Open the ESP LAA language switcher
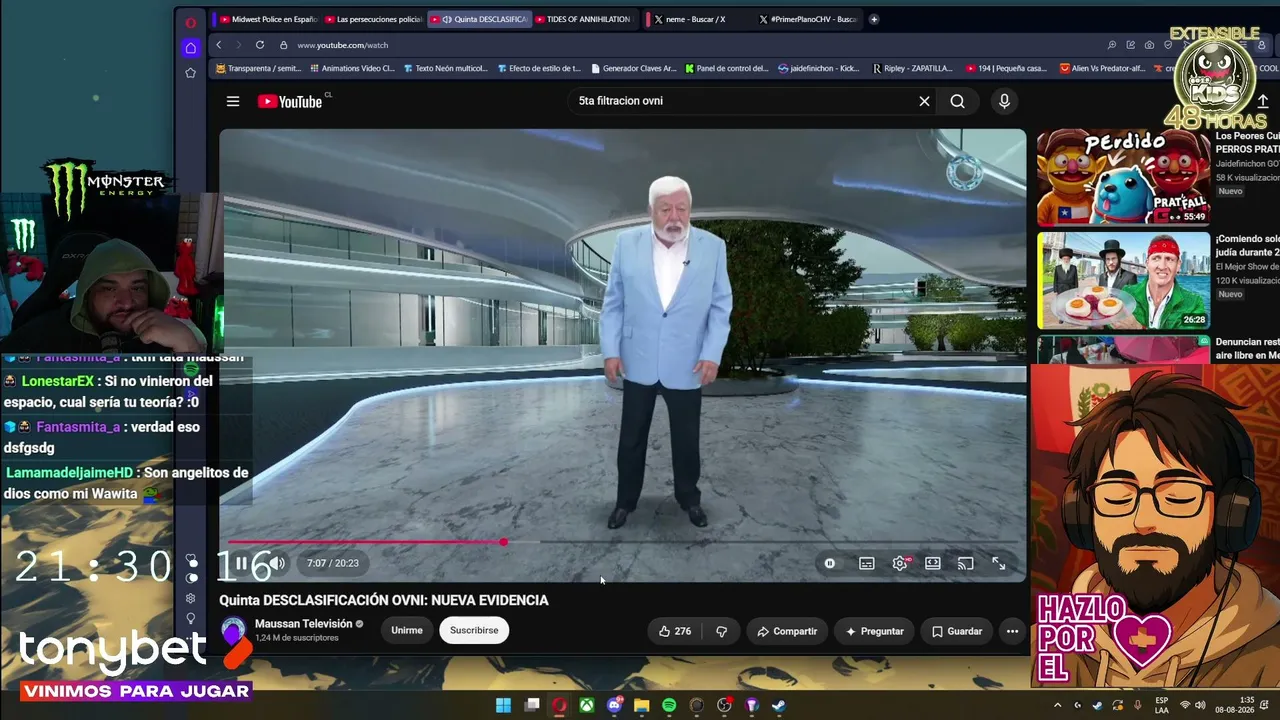The width and height of the screenshot is (1280, 720). pos(1162,705)
